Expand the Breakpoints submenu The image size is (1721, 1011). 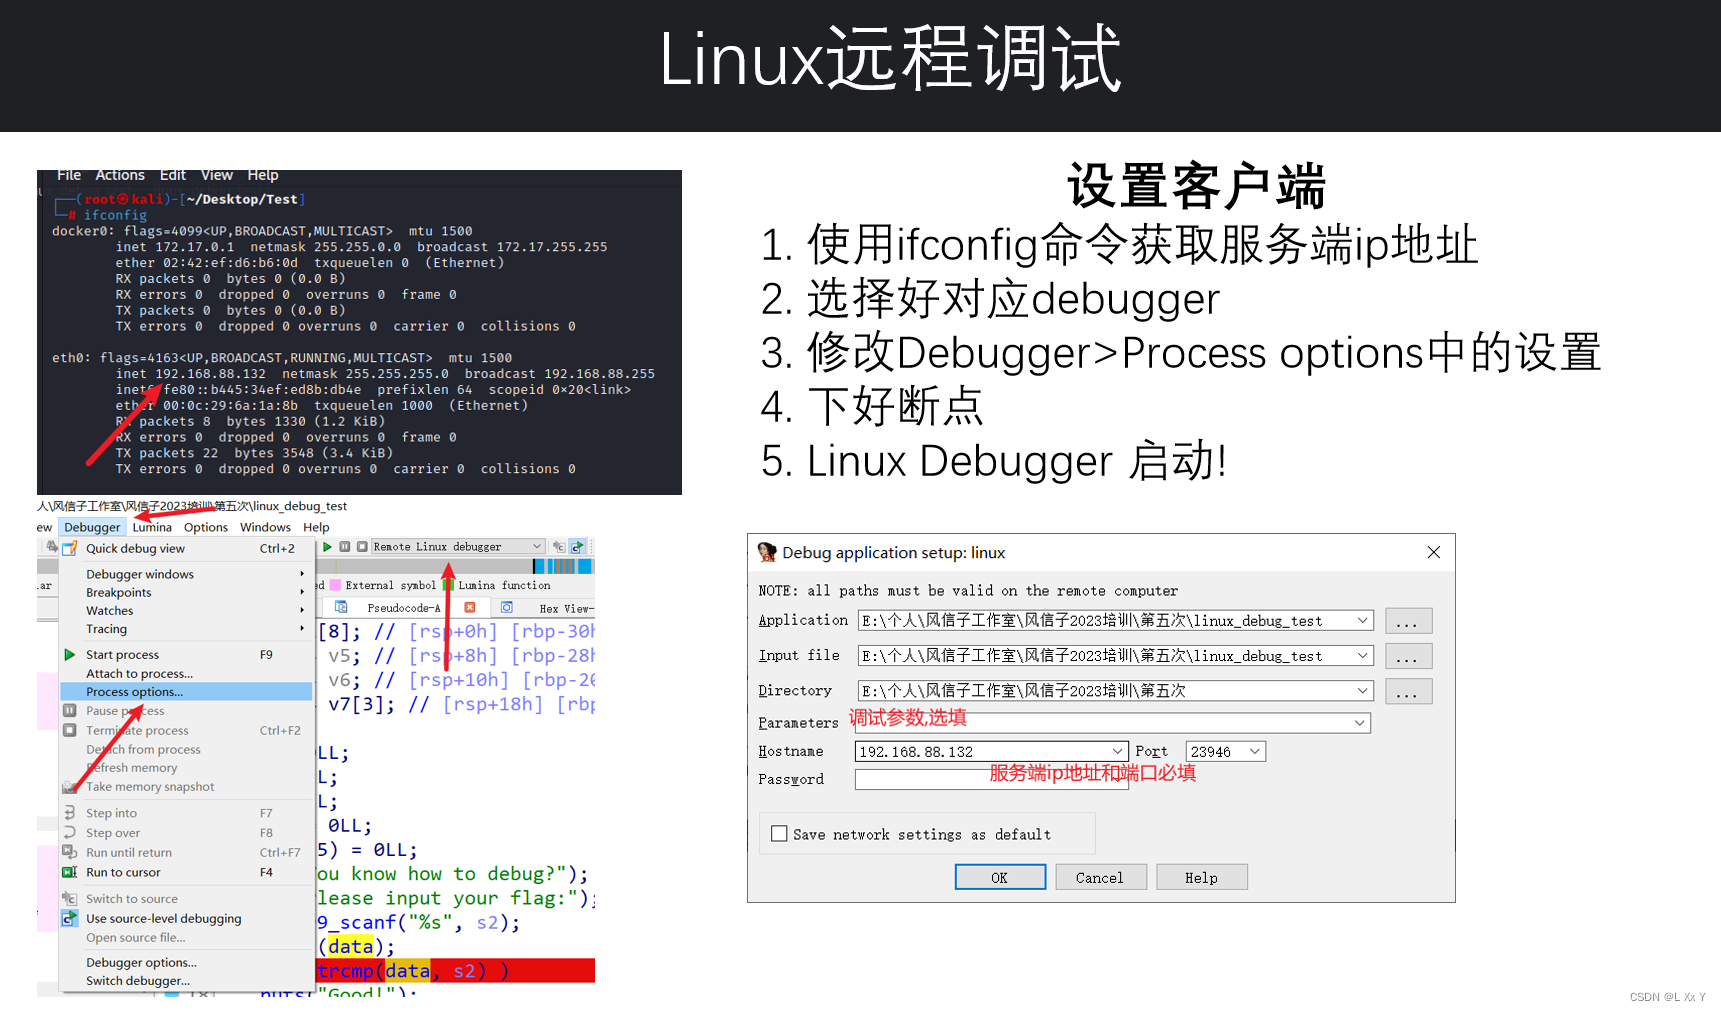(x=186, y=592)
